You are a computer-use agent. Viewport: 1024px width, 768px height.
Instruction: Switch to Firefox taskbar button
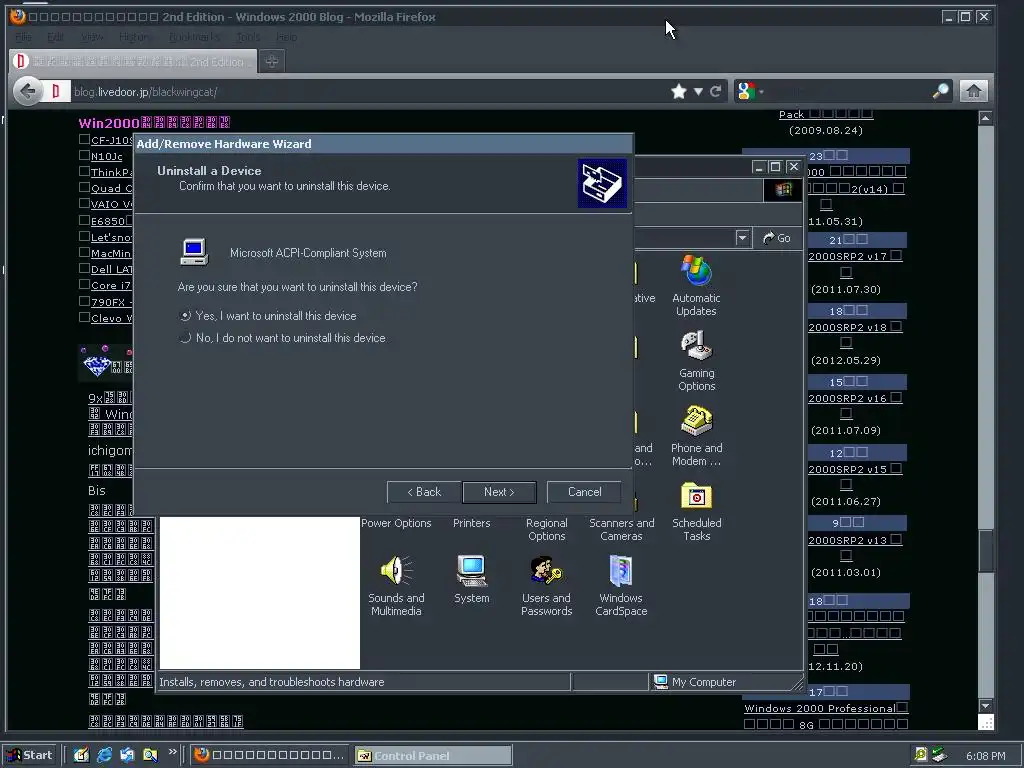click(270, 756)
